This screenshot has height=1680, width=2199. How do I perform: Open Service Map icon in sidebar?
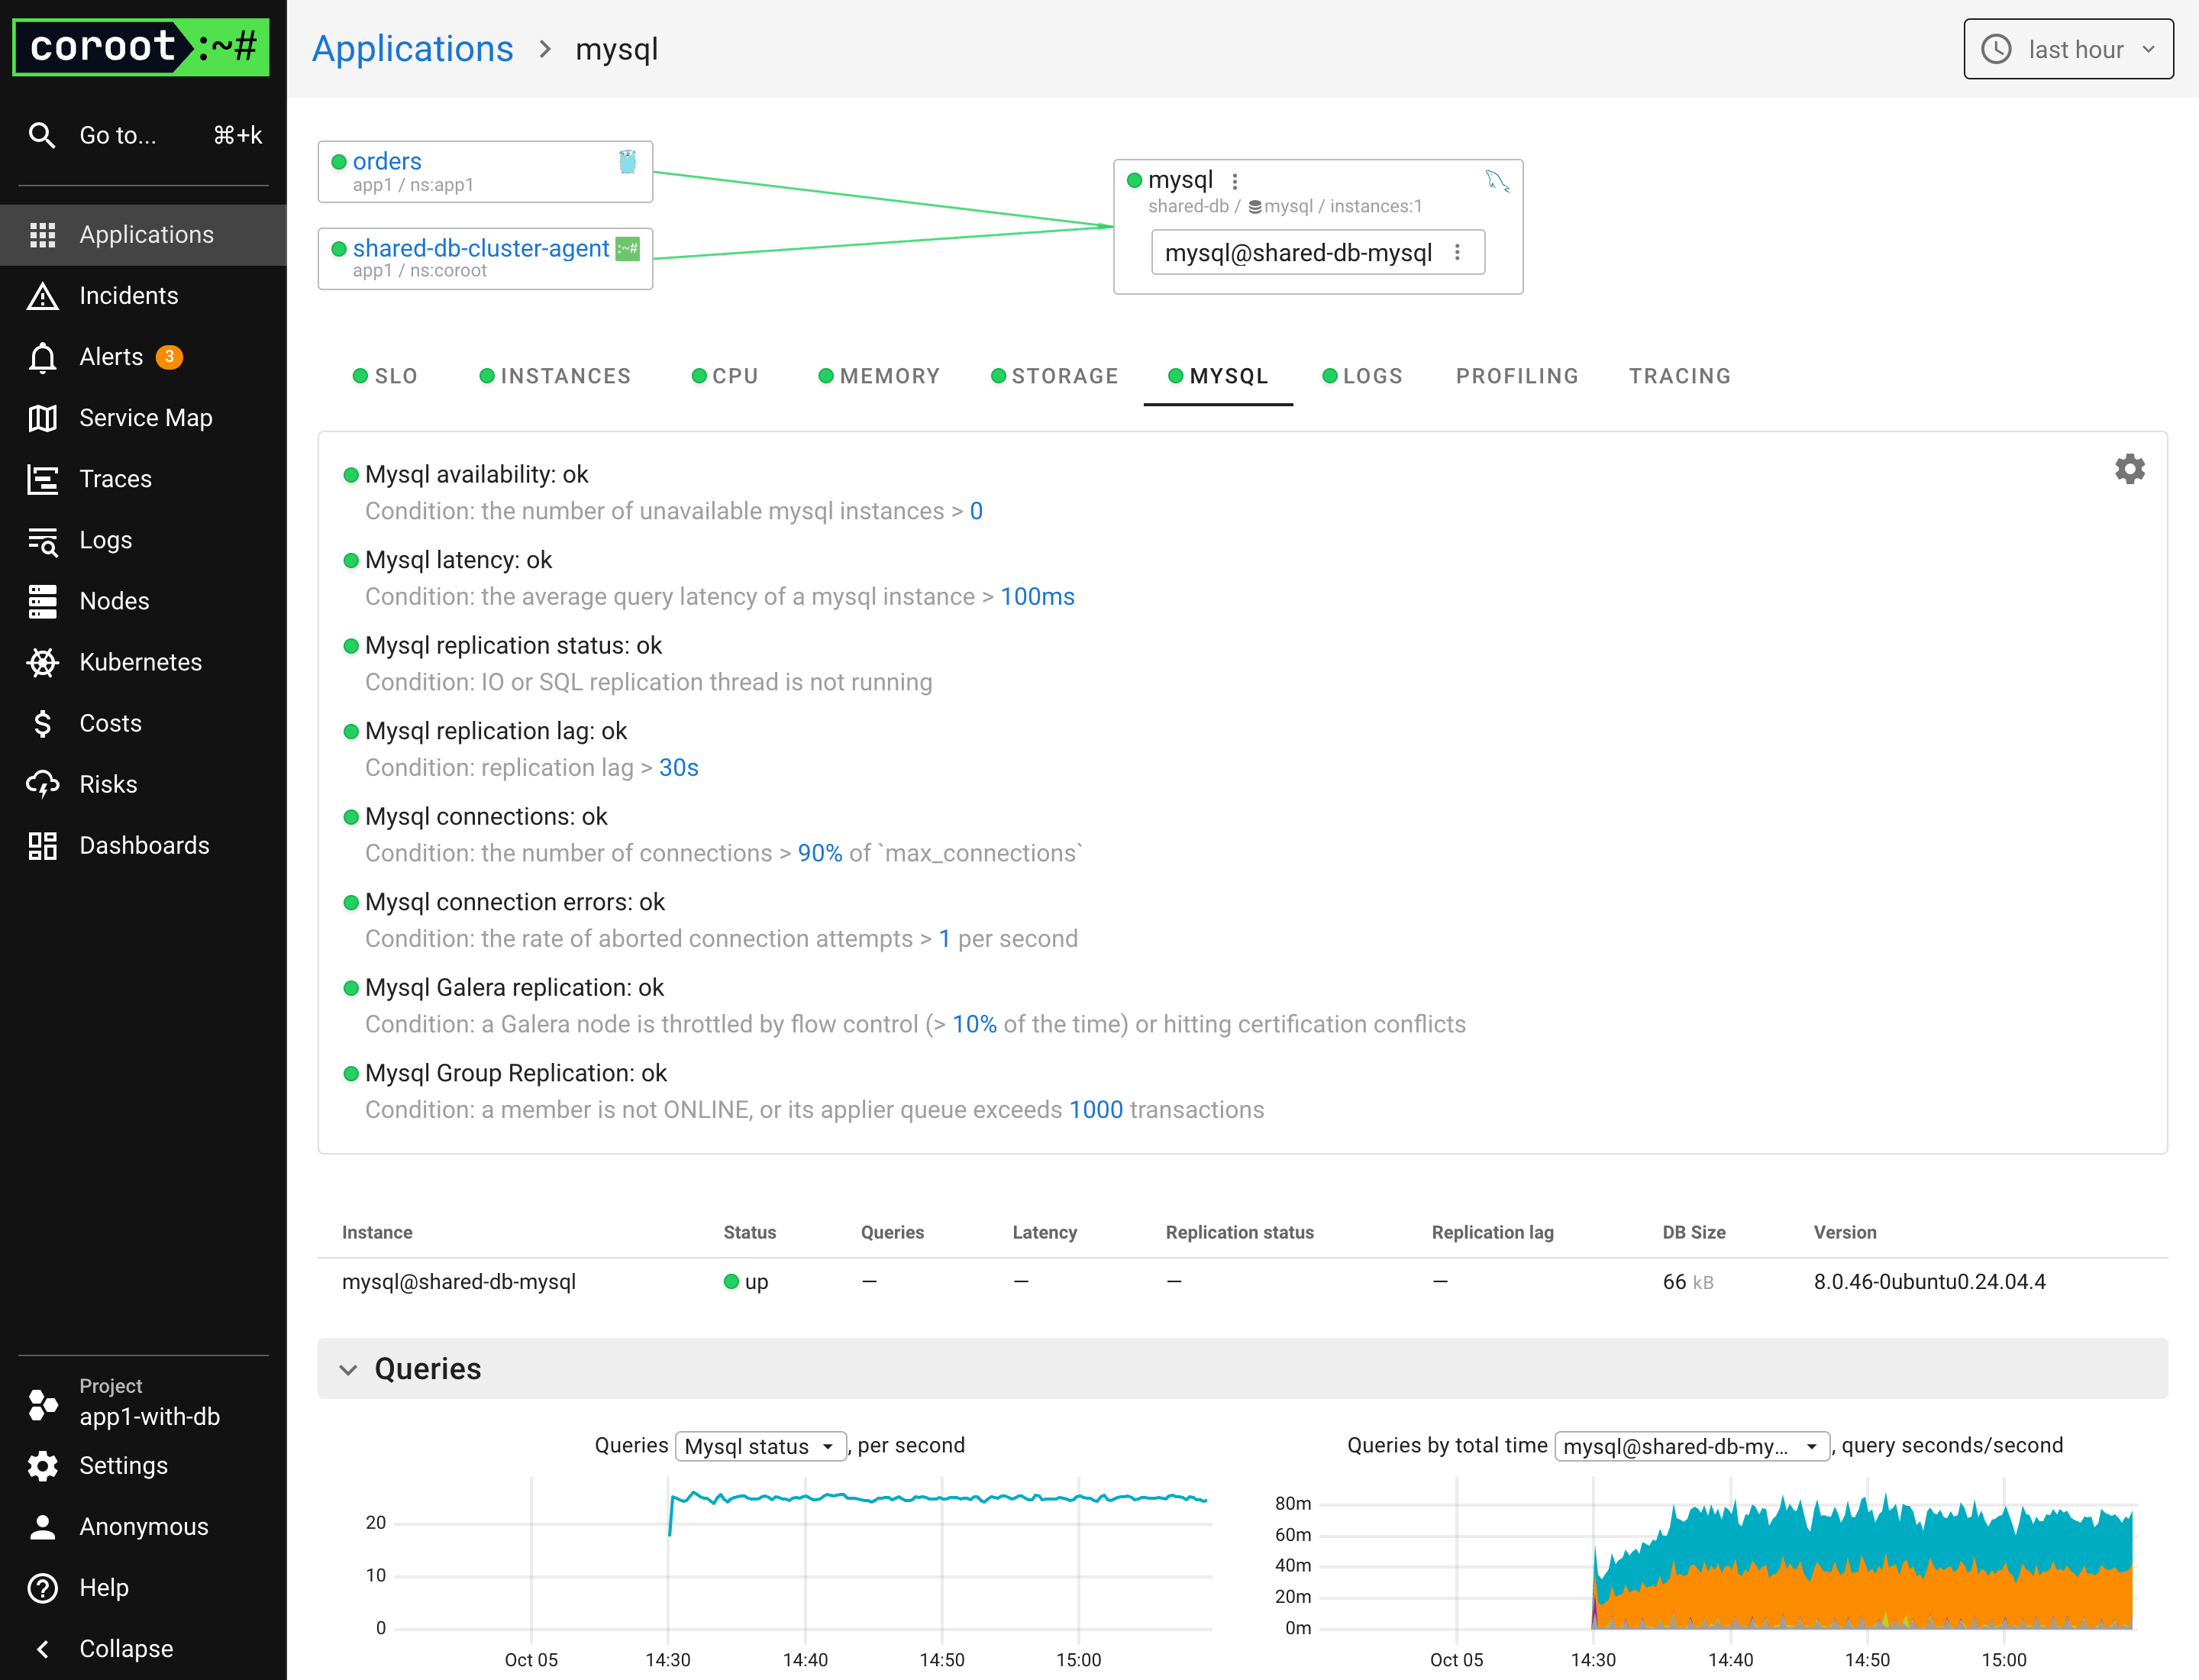[x=42, y=418]
